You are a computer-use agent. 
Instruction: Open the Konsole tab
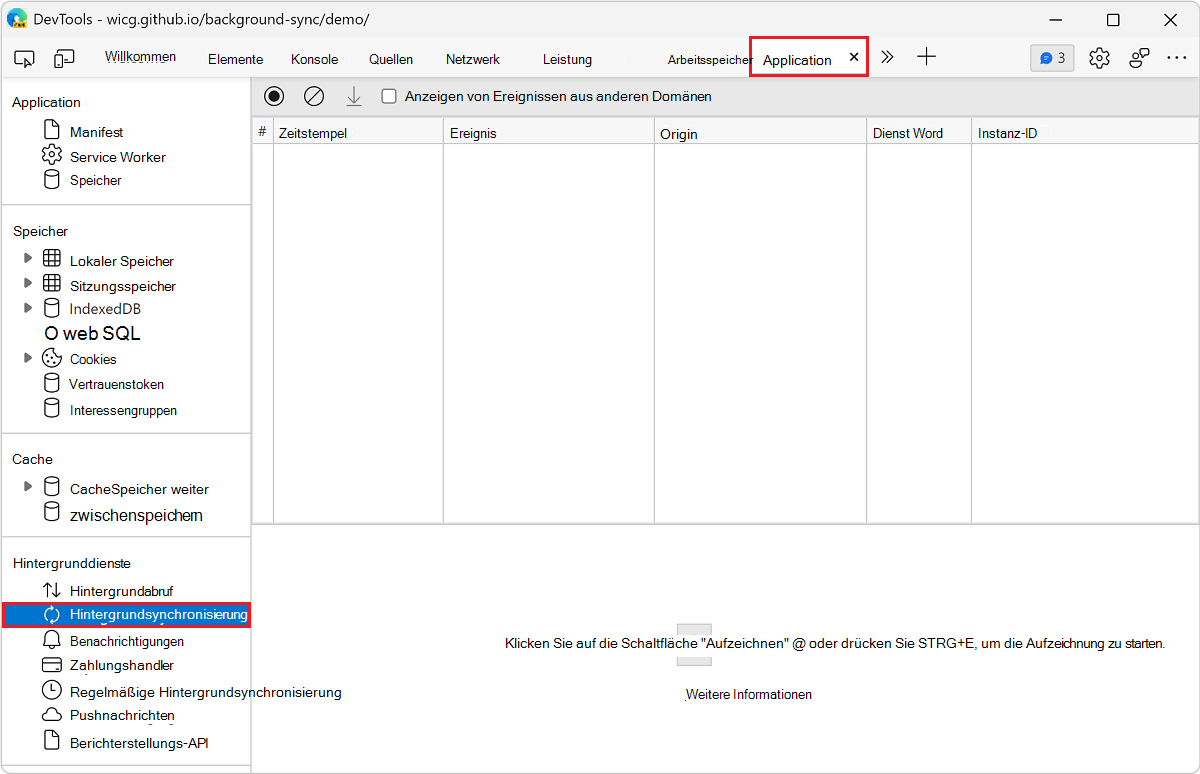(315, 59)
